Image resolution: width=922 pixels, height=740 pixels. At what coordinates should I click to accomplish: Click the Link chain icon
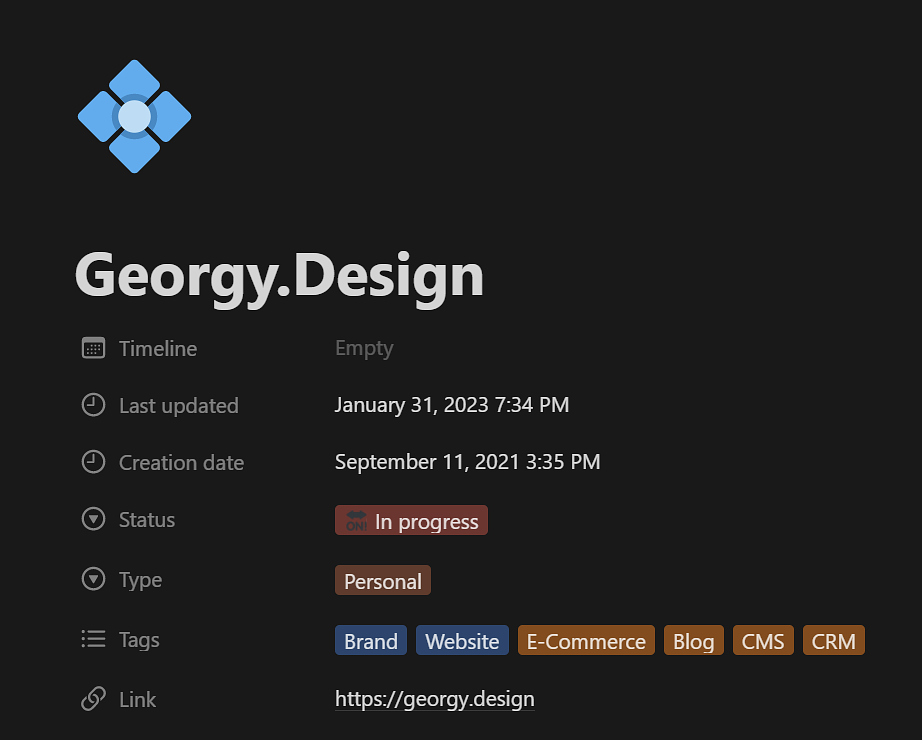(x=93, y=699)
